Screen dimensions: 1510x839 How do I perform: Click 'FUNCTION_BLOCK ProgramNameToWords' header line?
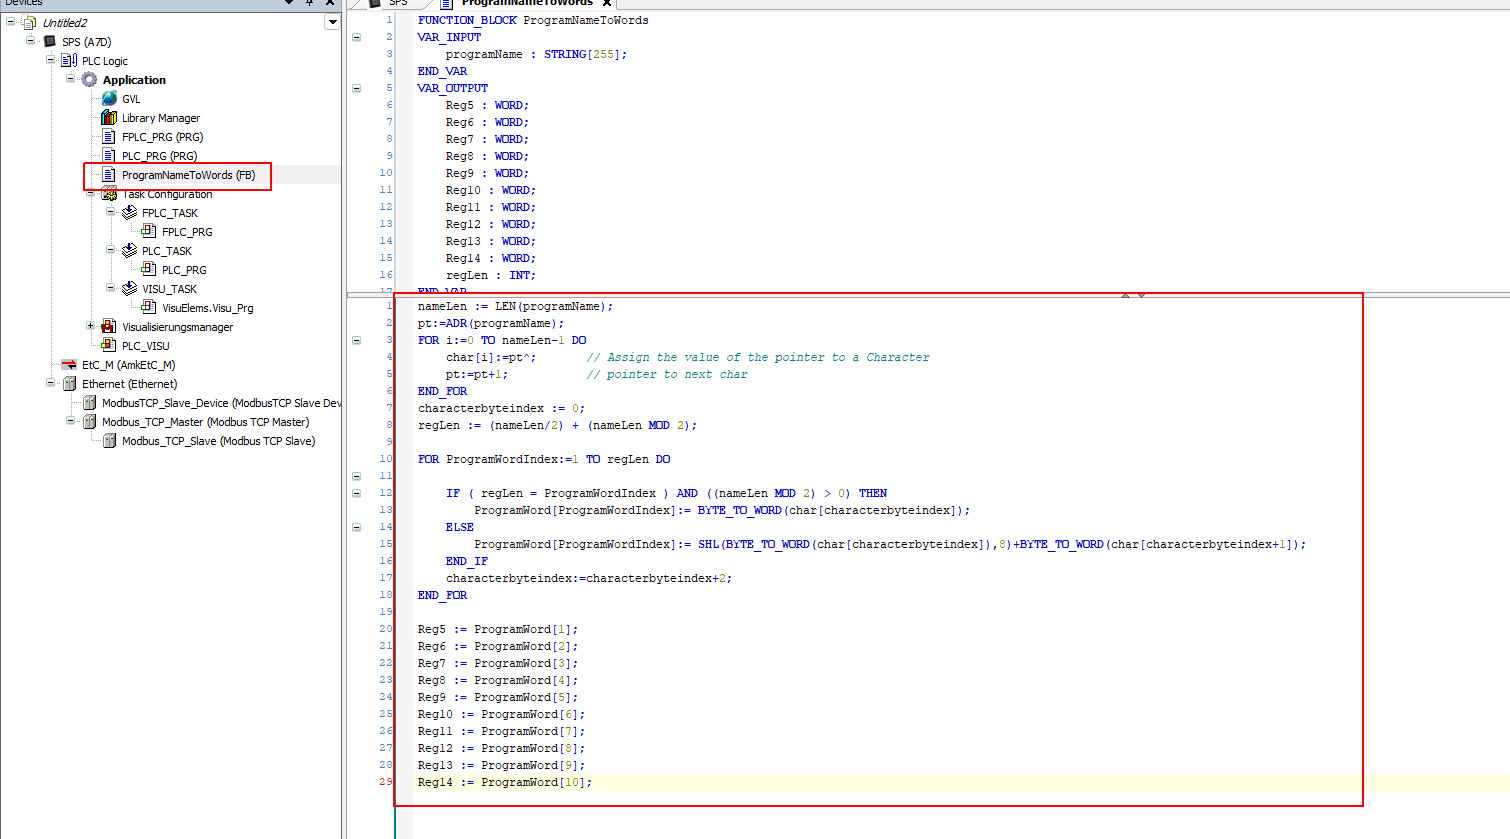[x=533, y=20]
